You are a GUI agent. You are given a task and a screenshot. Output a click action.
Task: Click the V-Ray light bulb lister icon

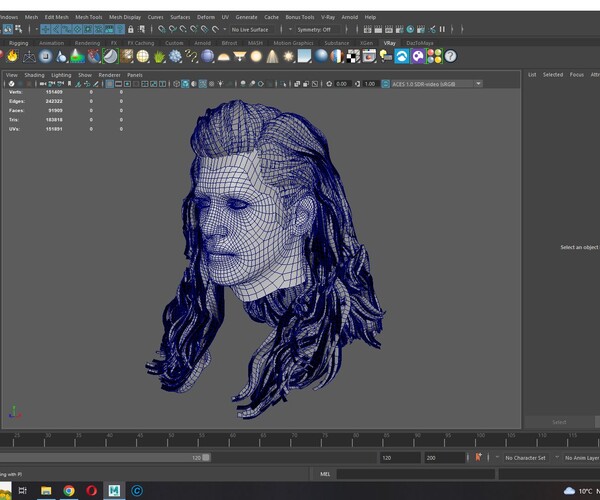(x=386, y=56)
